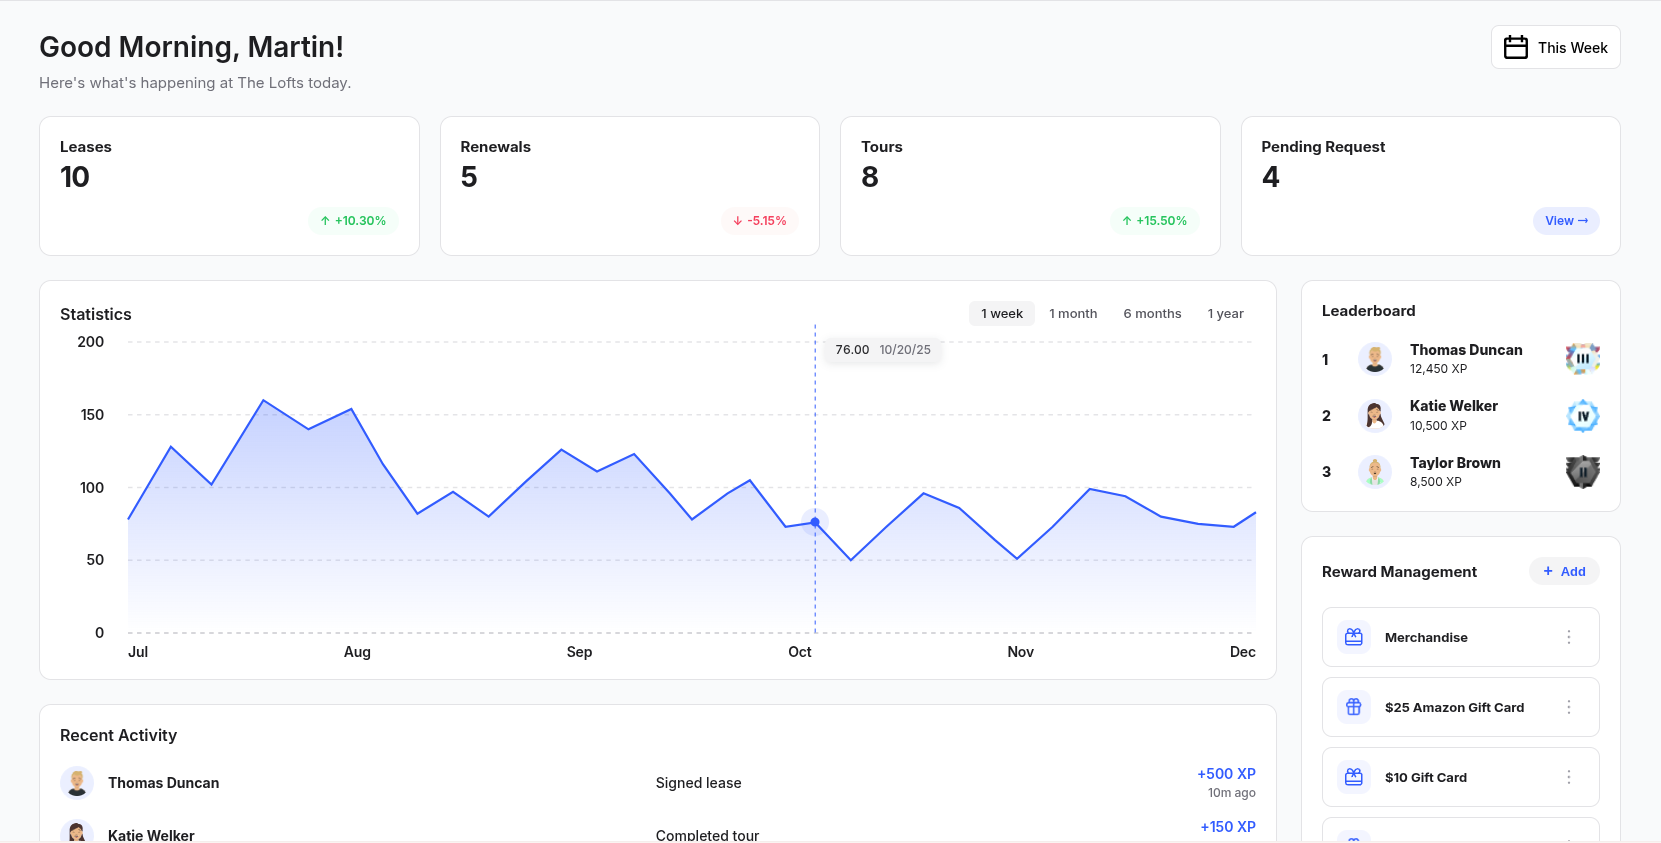
Task: Click the calendar icon beside This Week
Action: (1516, 47)
